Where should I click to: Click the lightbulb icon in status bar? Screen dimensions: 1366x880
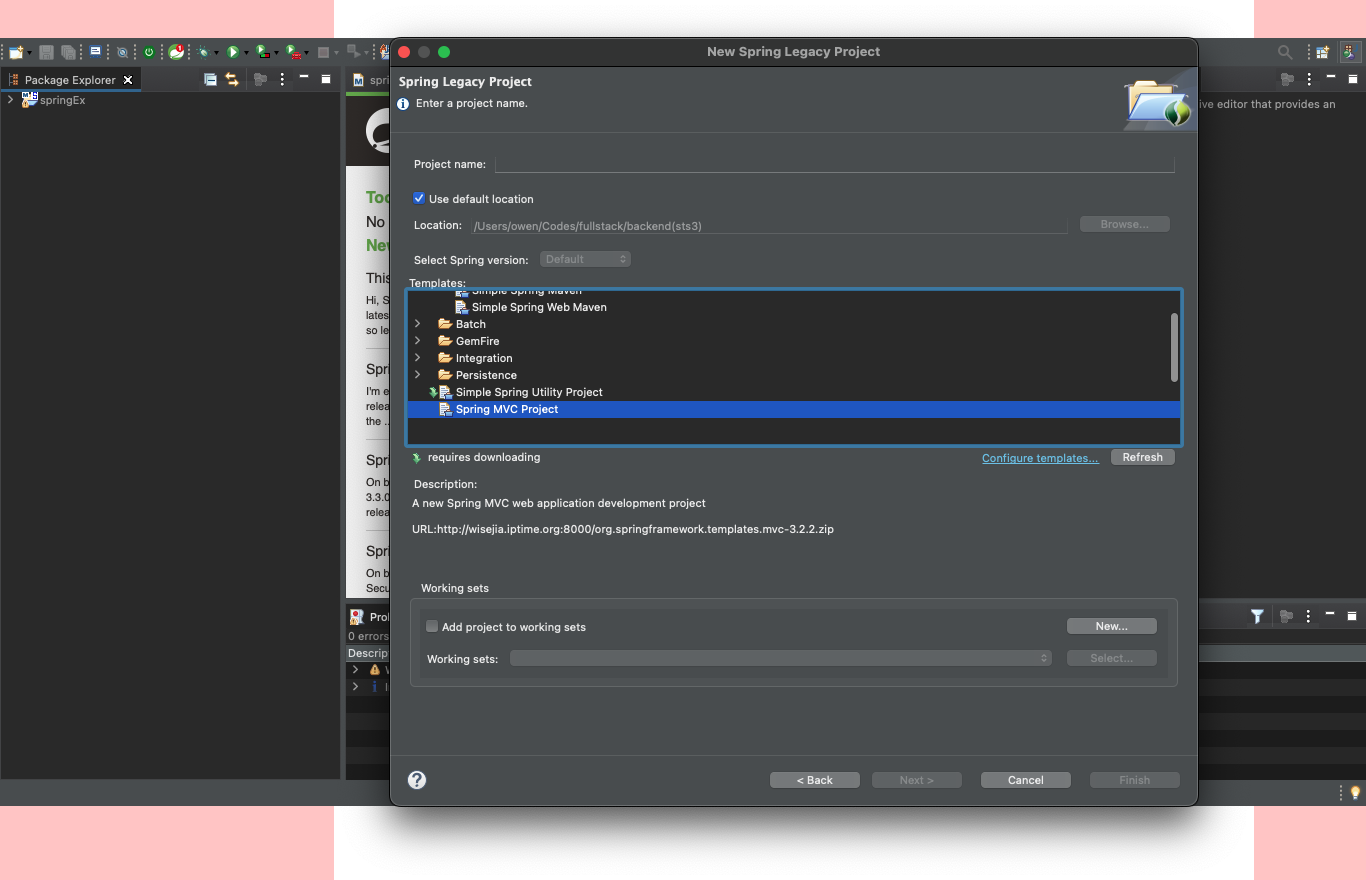pyautogui.click(x=1356, y=792)
